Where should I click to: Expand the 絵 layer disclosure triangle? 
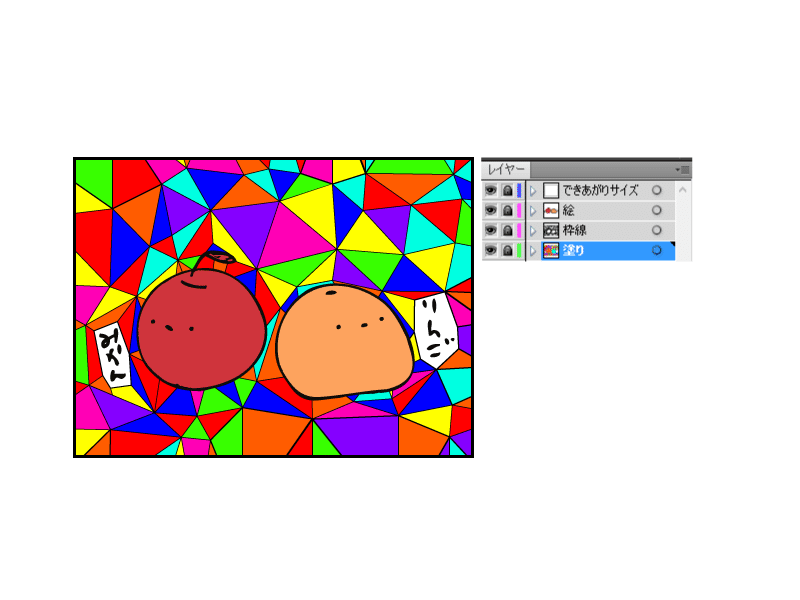tap(533, 211)
